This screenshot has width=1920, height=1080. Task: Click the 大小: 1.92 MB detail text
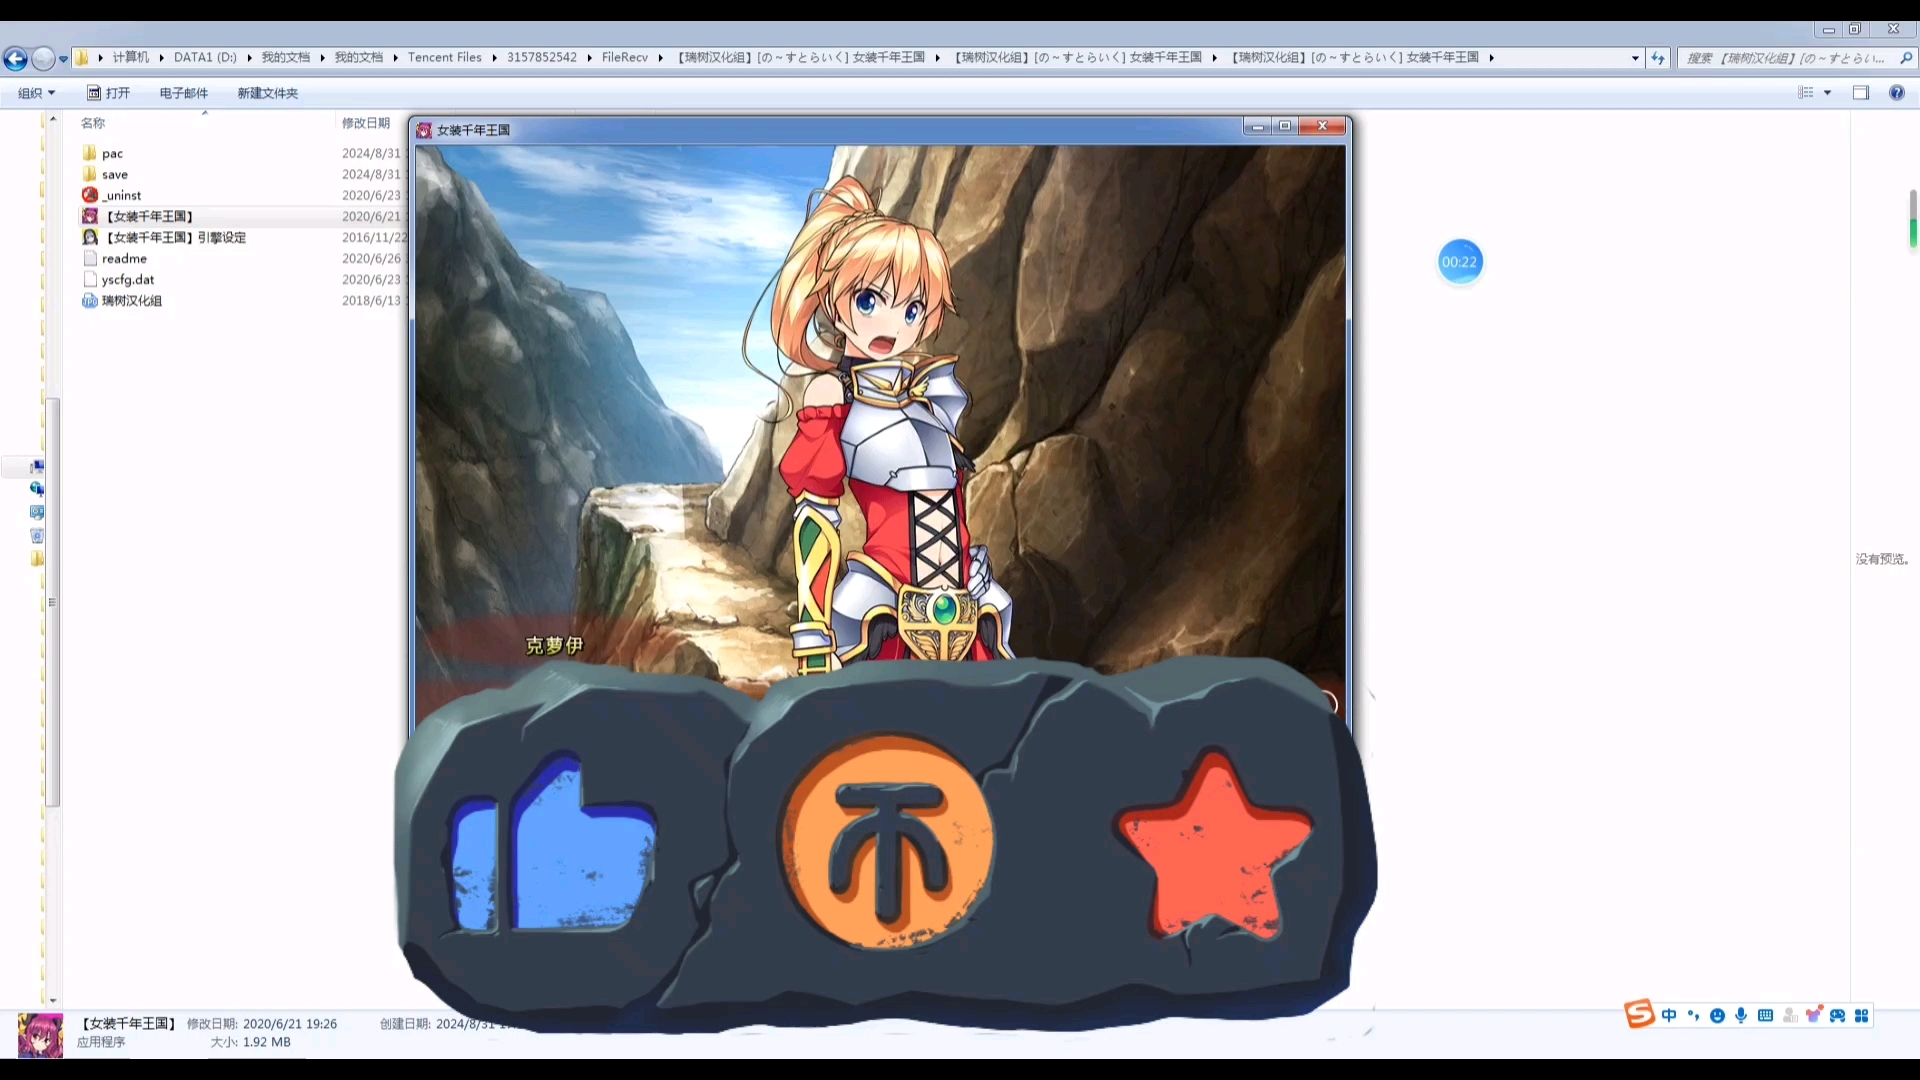250,1042
